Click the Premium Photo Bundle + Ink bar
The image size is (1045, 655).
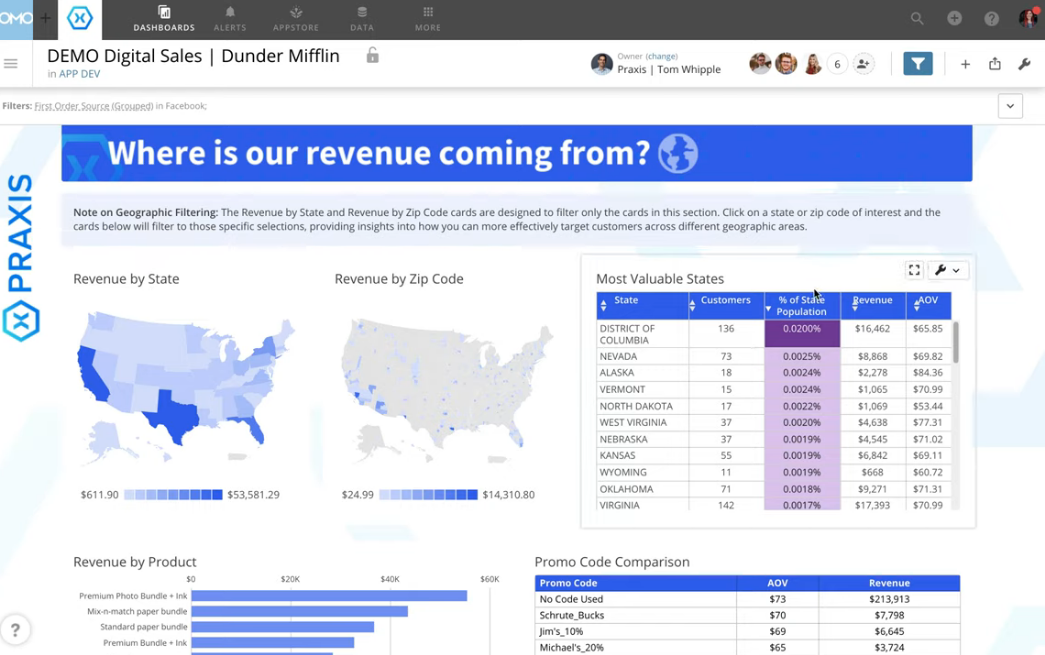pyautogui.click(x=329, y=596)
